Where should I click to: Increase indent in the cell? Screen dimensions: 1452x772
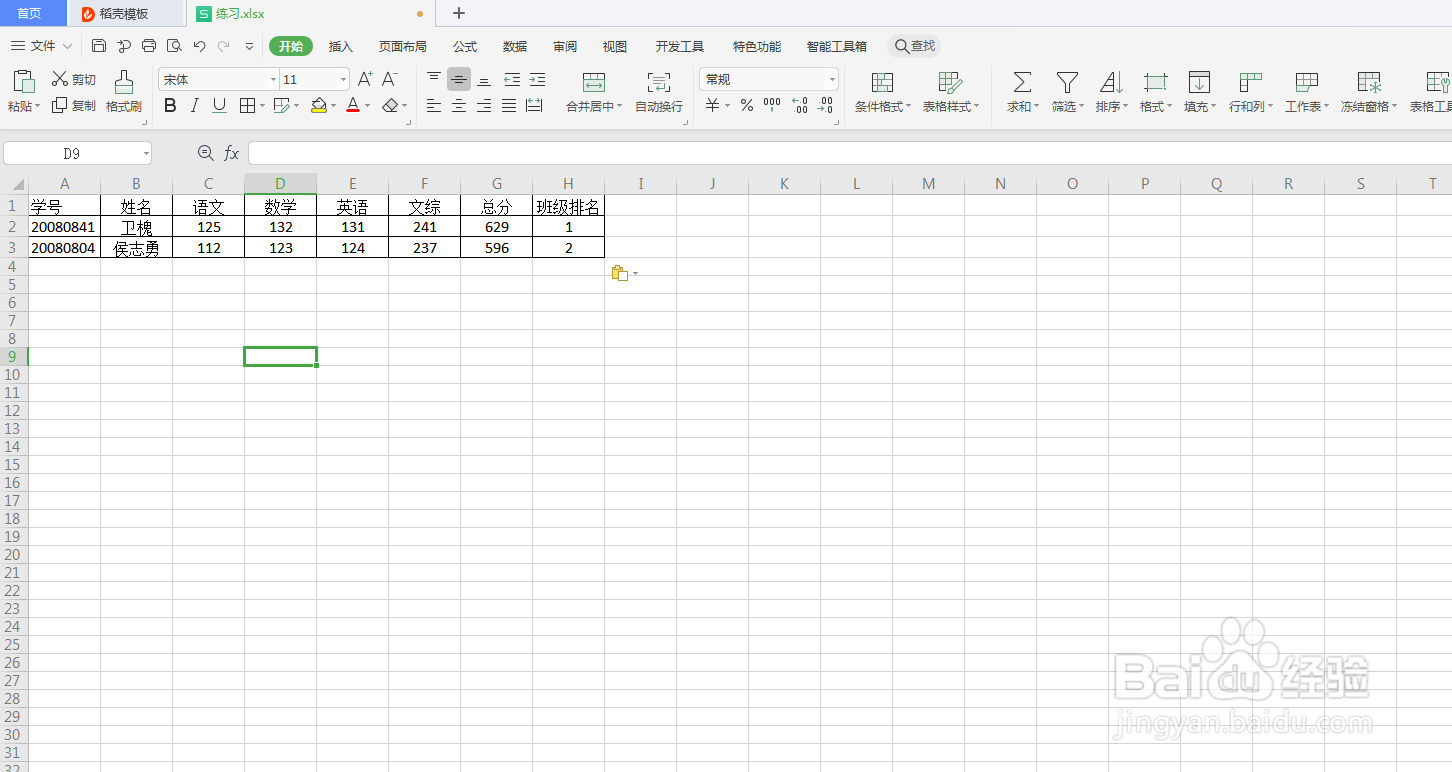click(x=537, y=79)
